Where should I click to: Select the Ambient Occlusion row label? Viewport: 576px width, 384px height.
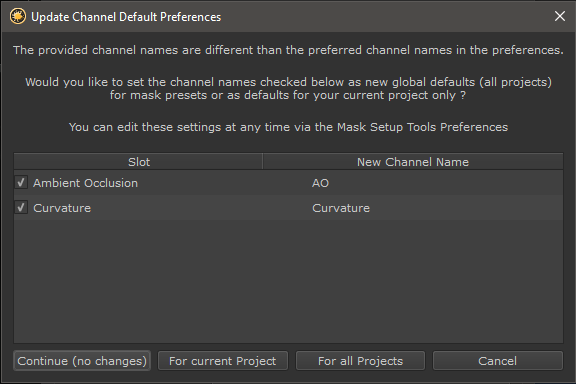pyautogui.click(x=85, y=183)
